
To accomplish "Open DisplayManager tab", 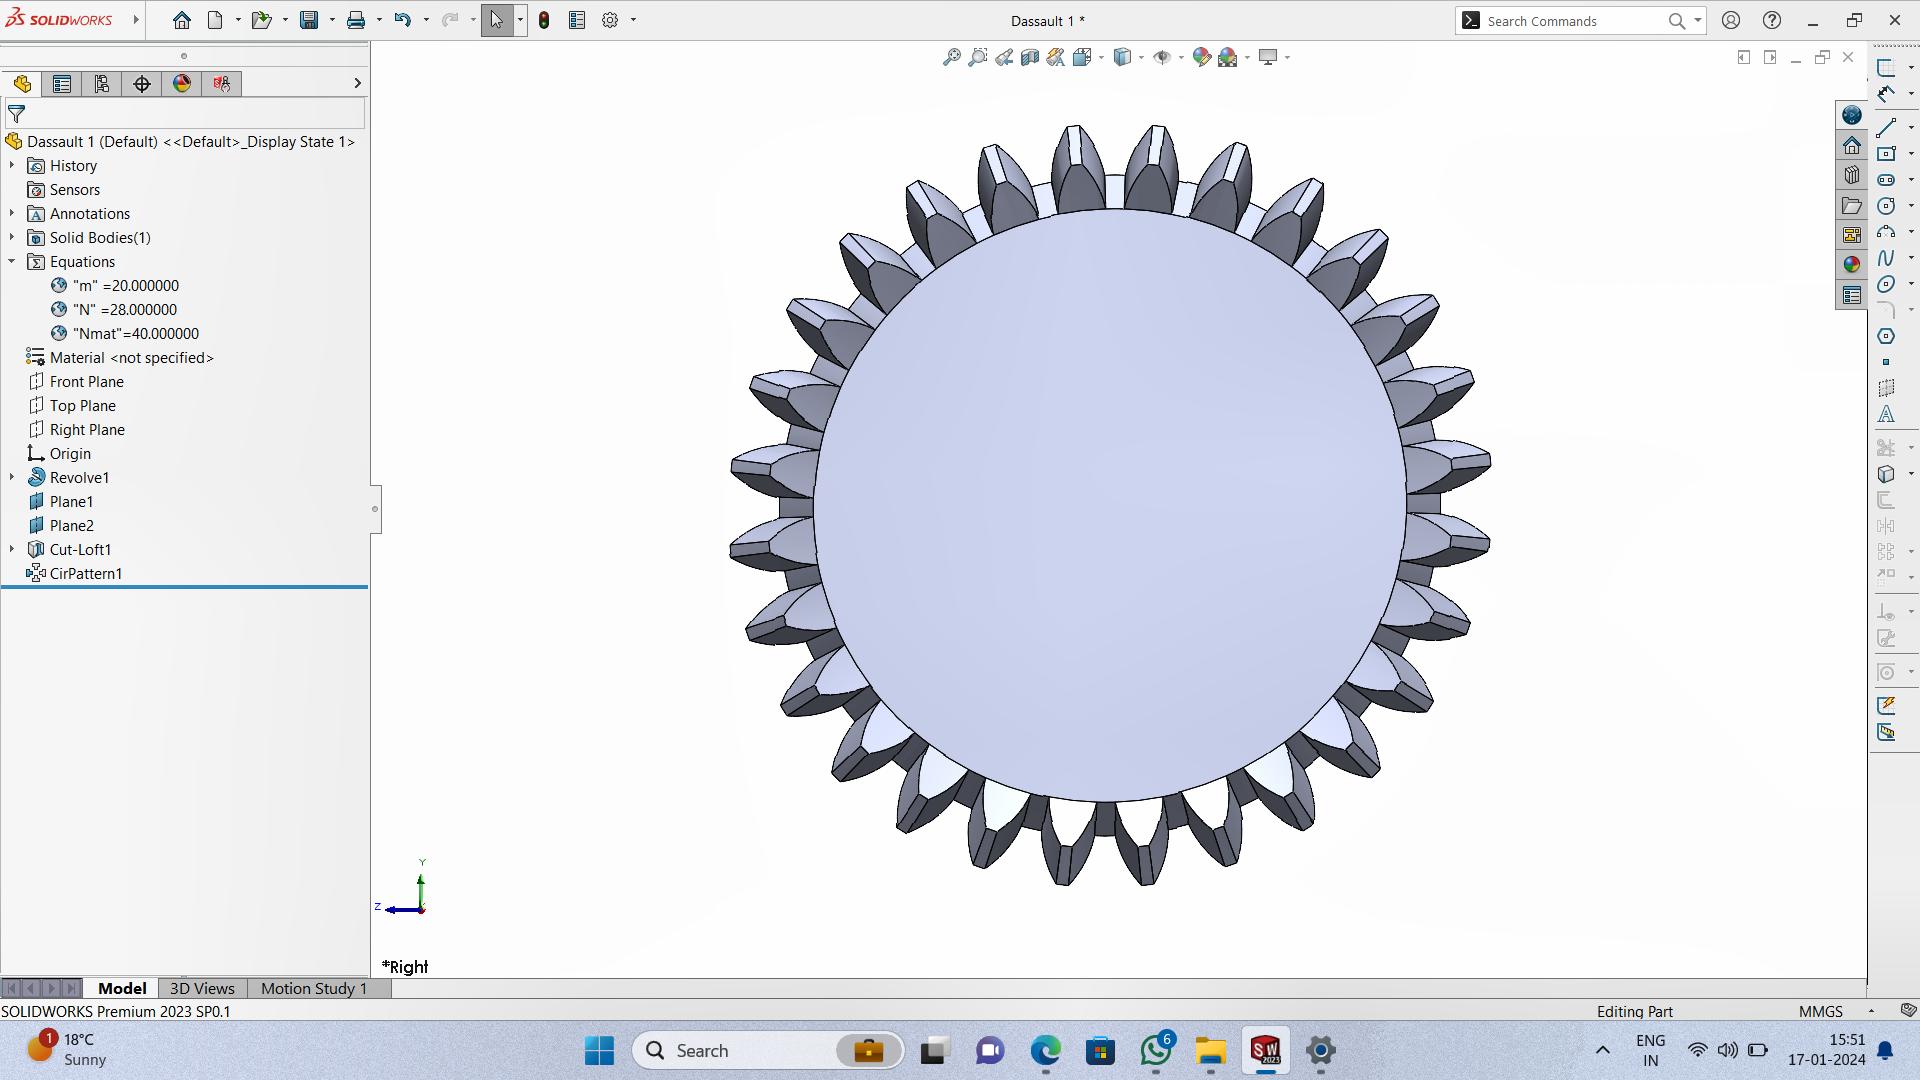I will pyautogui.click(x=182, y=84).
